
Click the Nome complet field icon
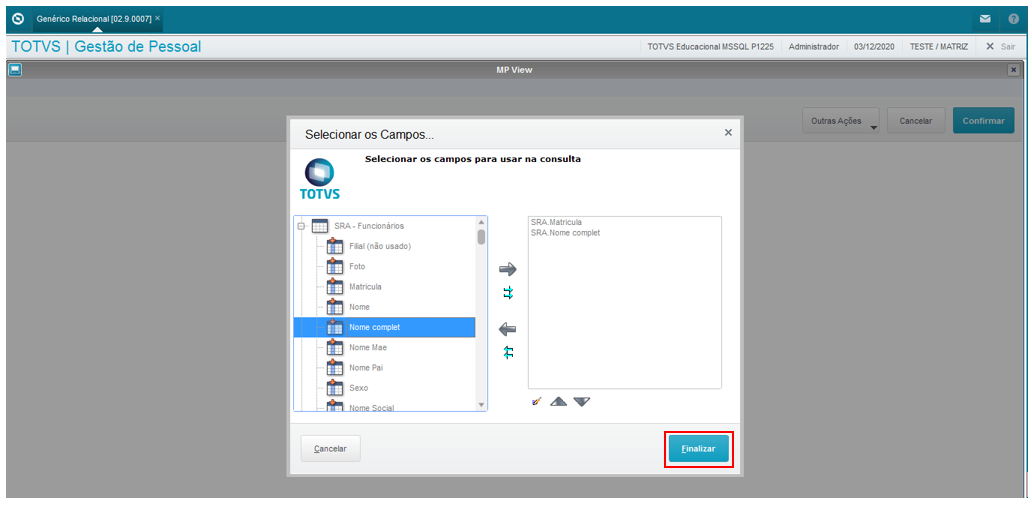click(x=335, y=327)
